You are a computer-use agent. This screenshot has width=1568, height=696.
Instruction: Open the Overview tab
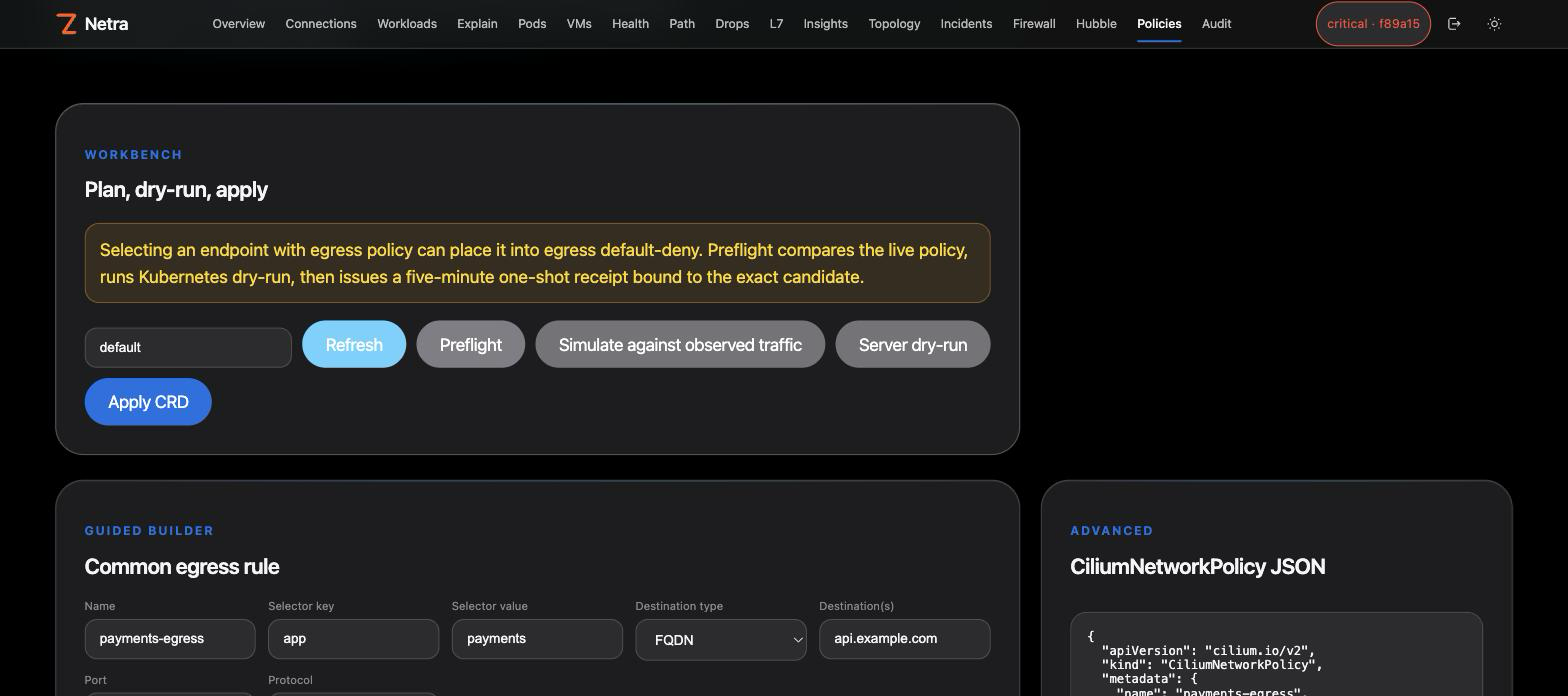click(x=239, y=24)
